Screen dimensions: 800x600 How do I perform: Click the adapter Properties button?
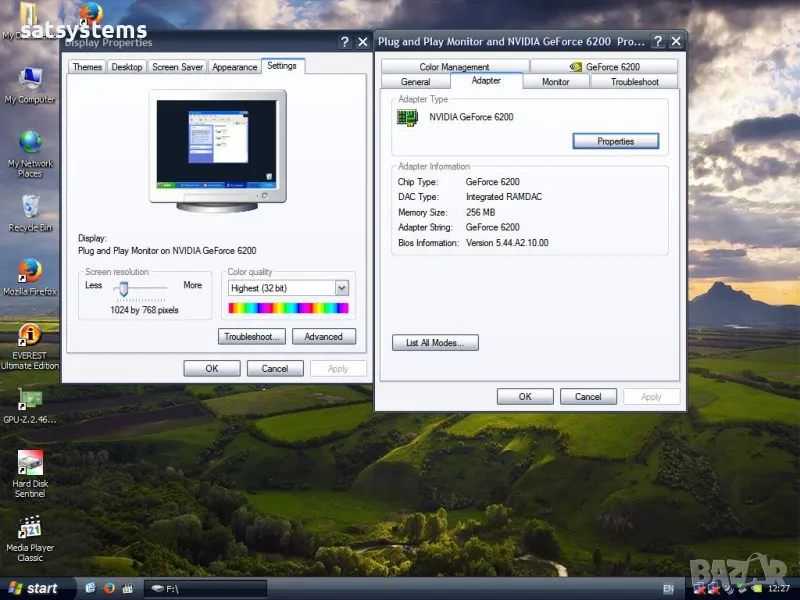coord(615,141)
